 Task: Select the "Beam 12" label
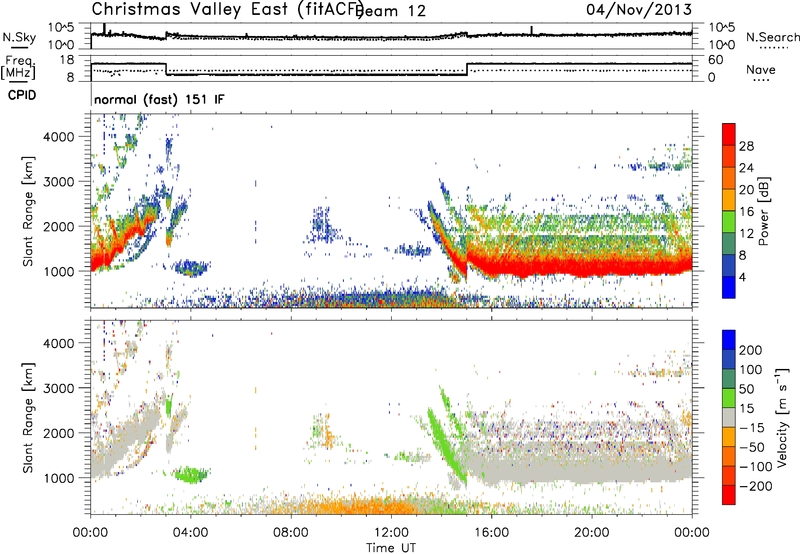pos(390,11)
